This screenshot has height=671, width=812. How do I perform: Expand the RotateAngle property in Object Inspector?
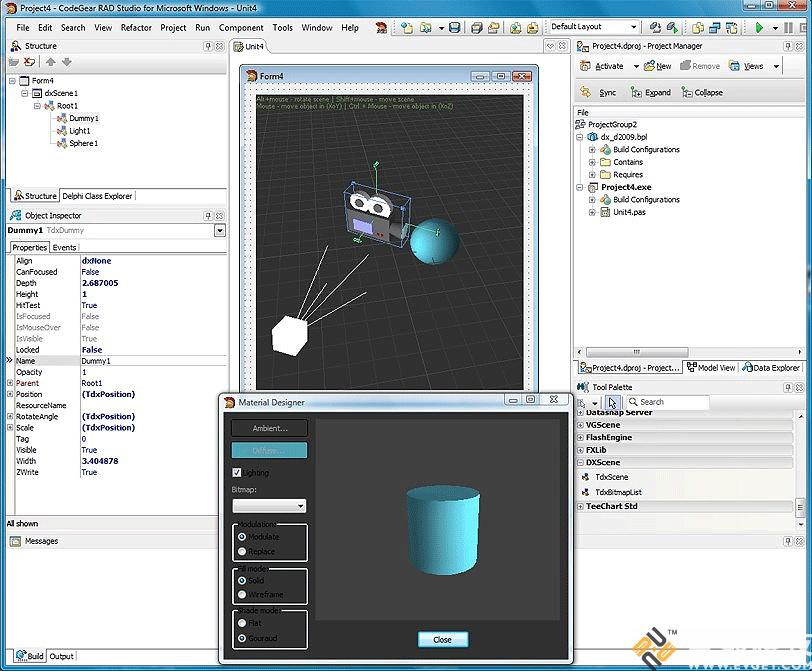(x=10, y=416)
